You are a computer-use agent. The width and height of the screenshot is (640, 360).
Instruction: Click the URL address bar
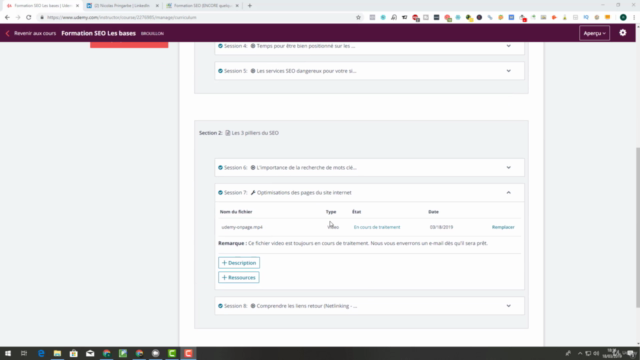(196, 18)
